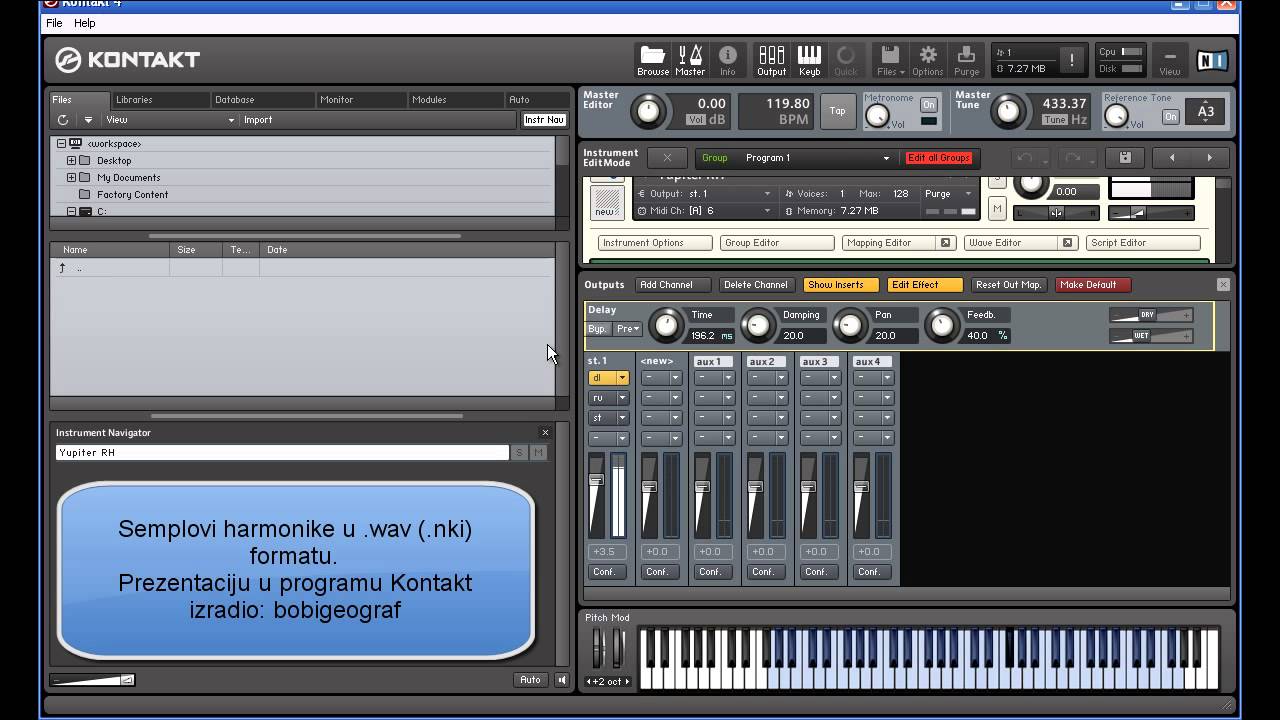The image size is (1280, 720).
Task: Click the Make Default button
Action: point(1093,285)
